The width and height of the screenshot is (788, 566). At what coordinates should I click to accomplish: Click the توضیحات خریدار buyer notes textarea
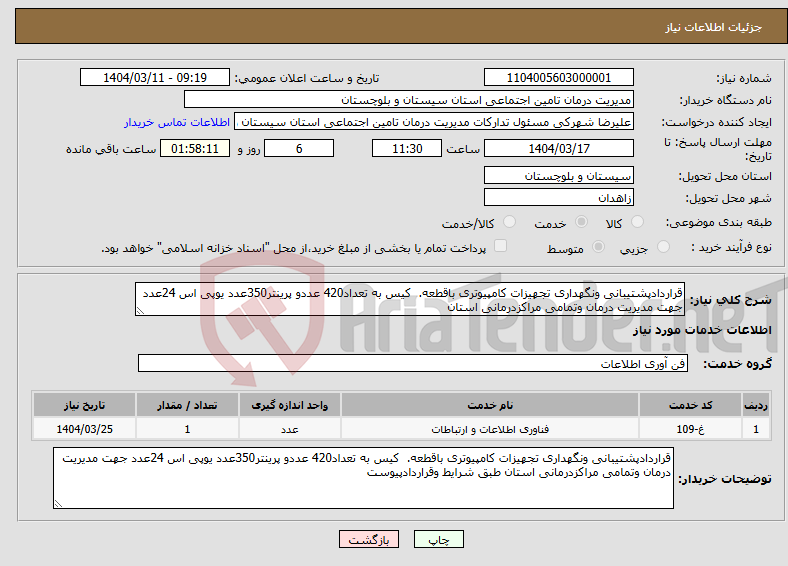tap(363, 478)
